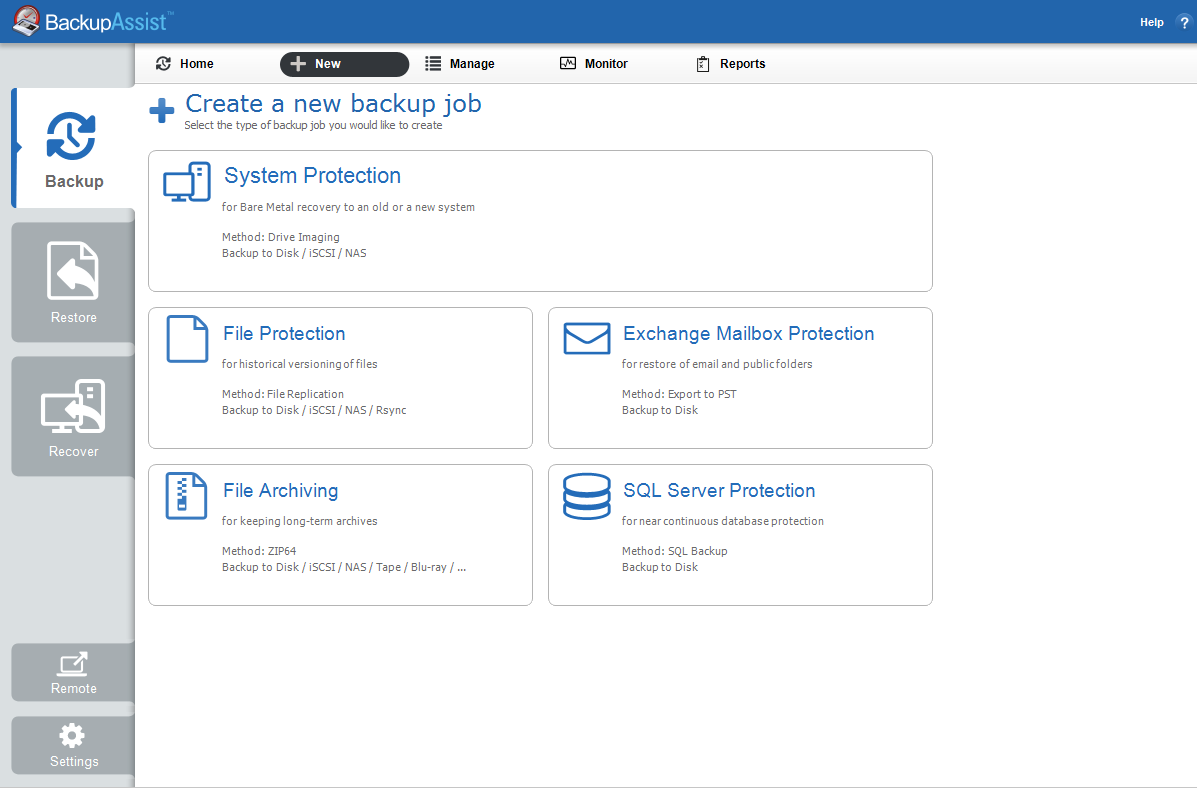Open the Remote sidebar icon
1197x788 pixels.
pos(73,664)
